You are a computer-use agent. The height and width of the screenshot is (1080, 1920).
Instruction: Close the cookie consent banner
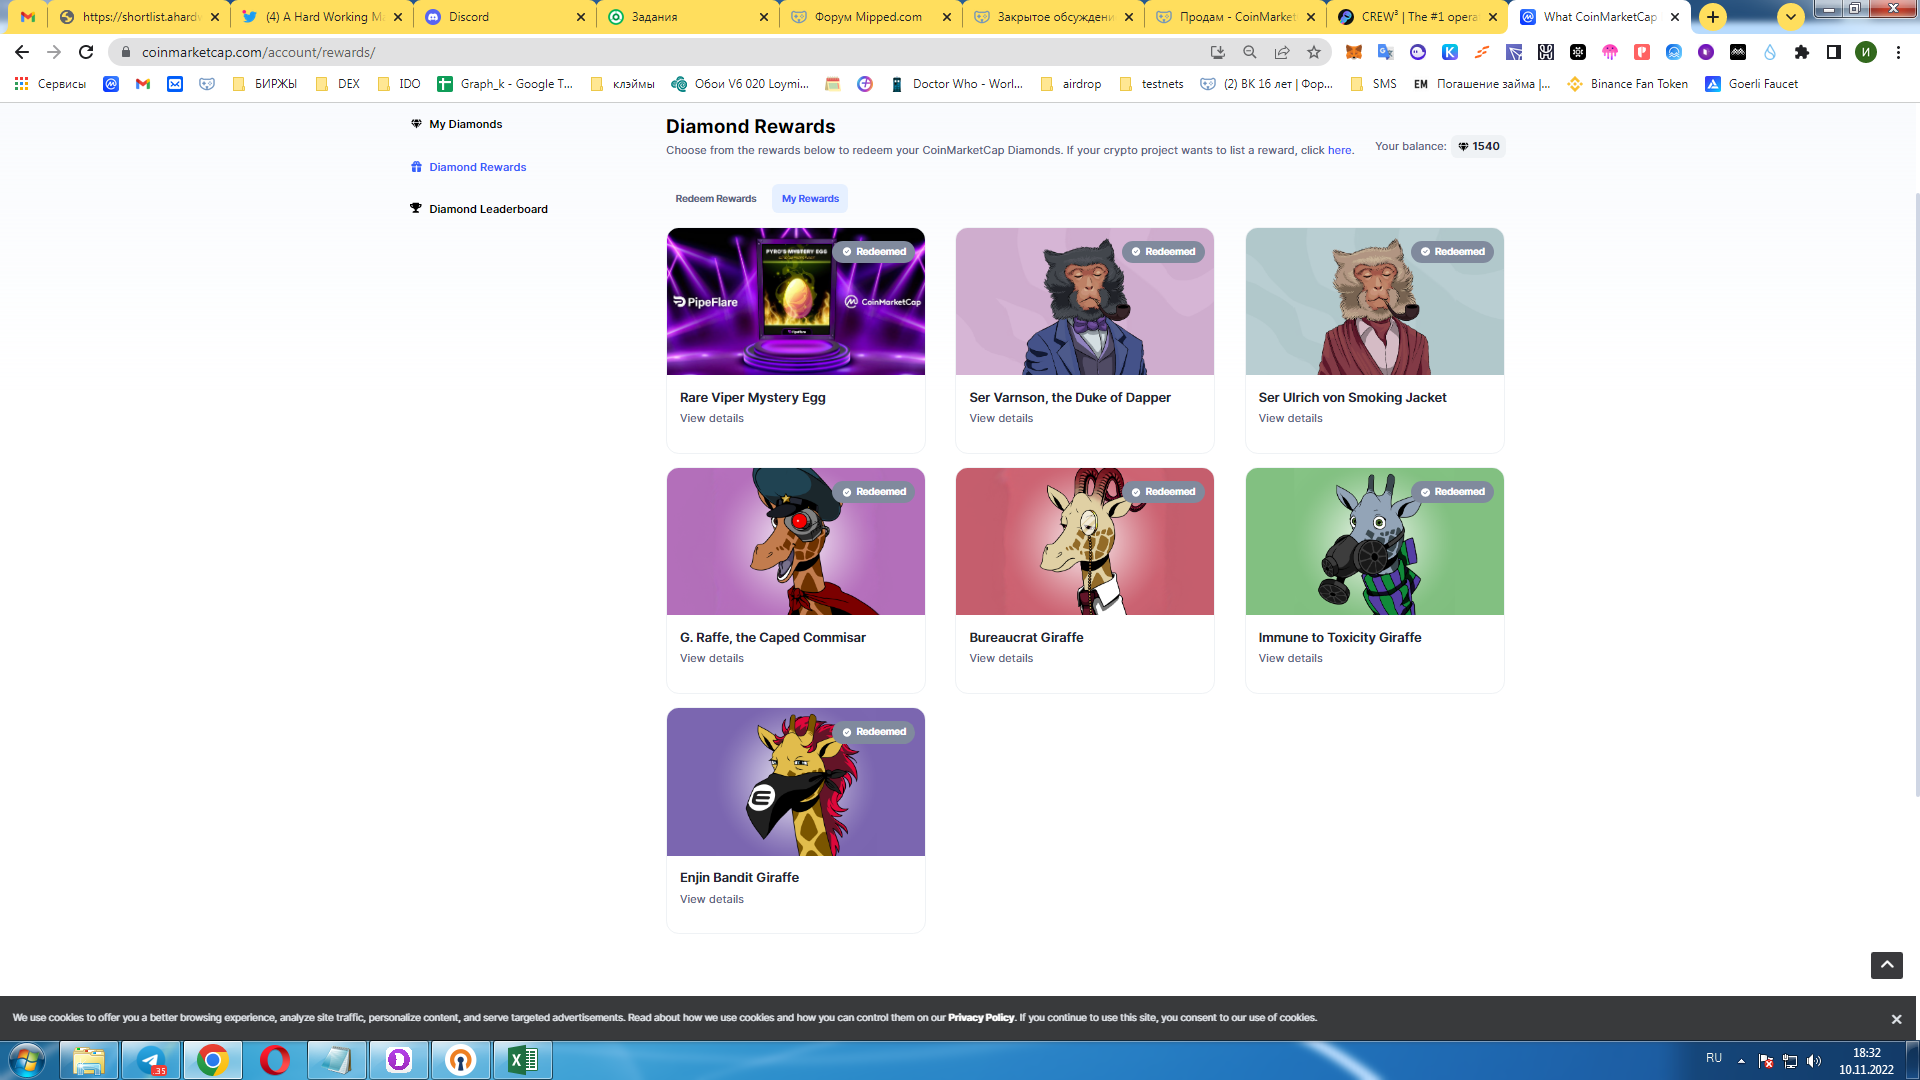tap(1896, 1019)
